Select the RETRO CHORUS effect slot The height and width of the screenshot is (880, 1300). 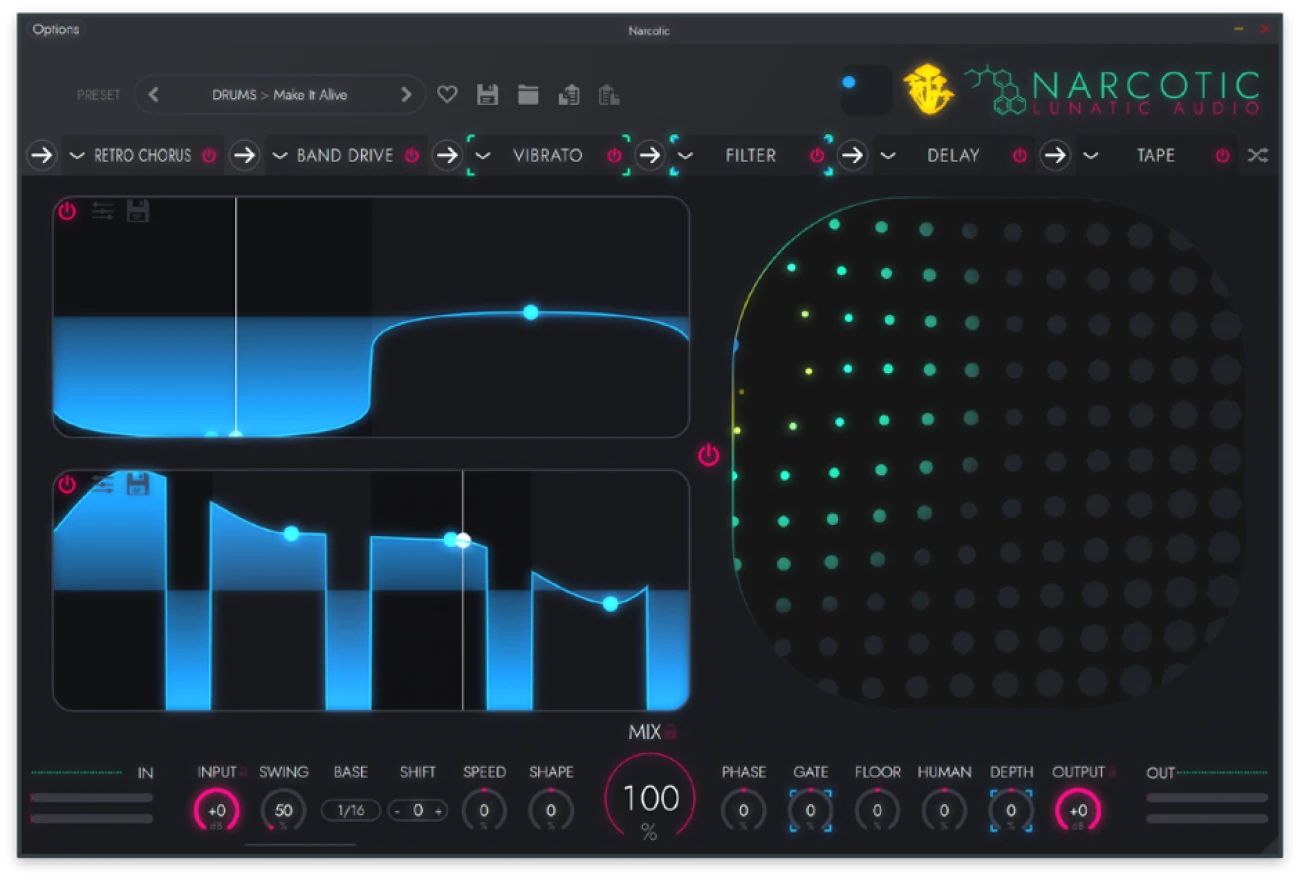click(x=142, y=156)
